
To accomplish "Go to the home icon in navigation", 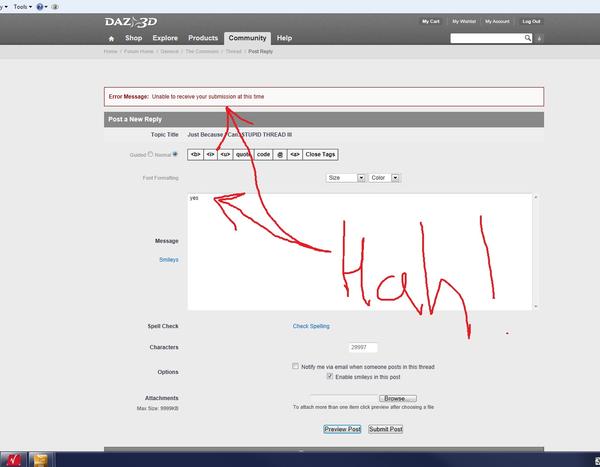I will pos(111,39).
